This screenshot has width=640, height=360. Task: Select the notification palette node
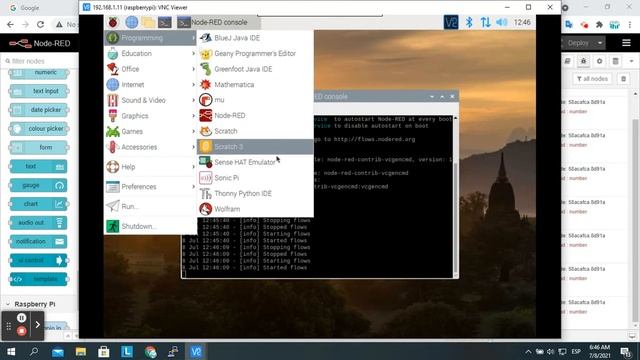pyautogui.click(x=39, y=242)
